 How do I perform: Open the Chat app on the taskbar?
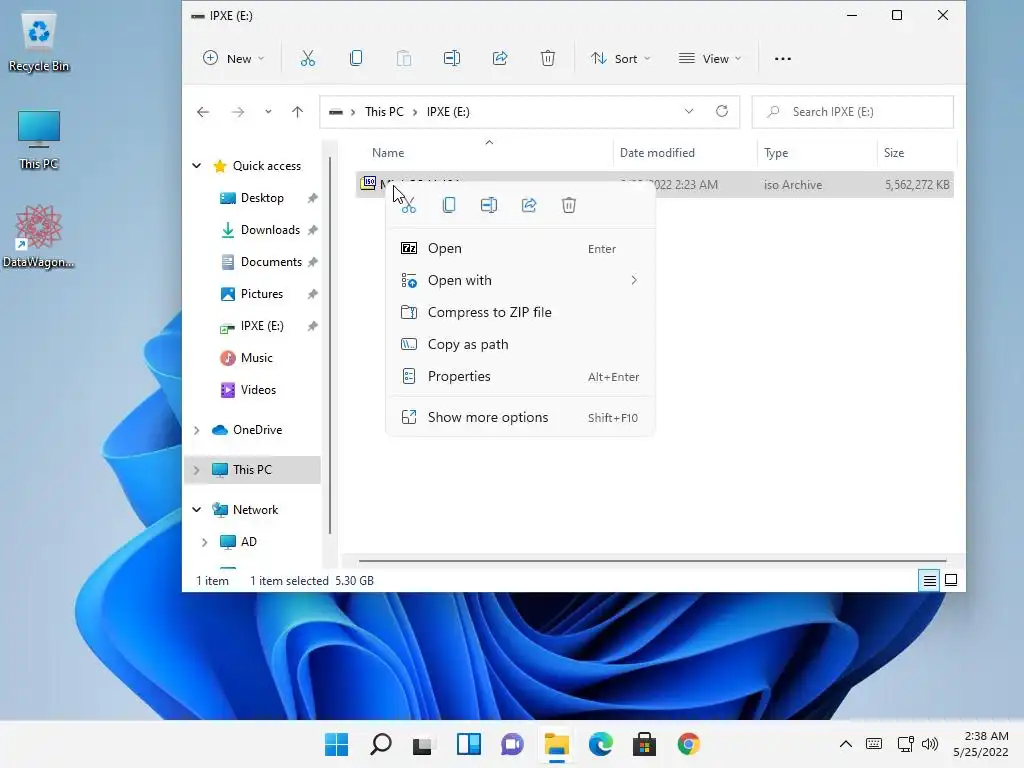click(x=512, y=744)
